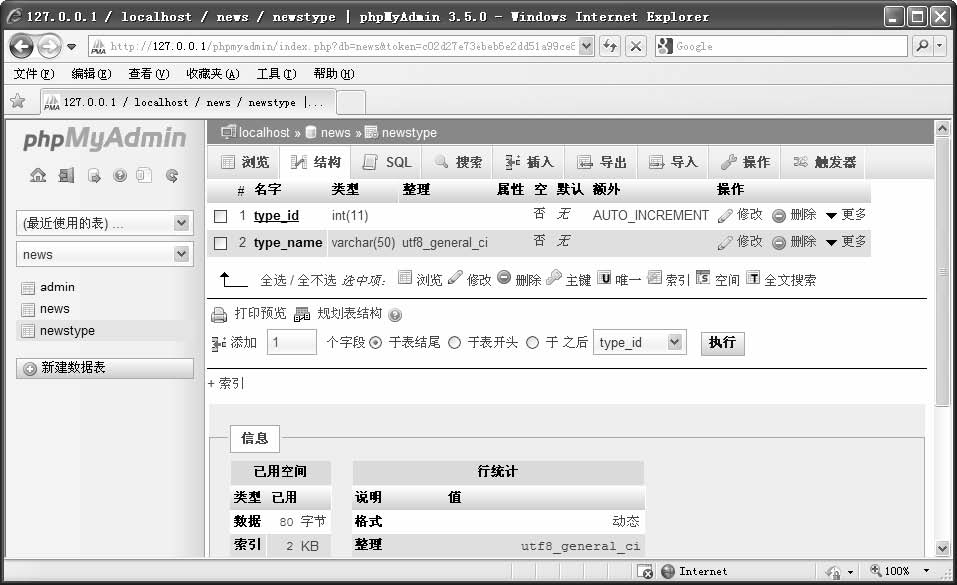
Task: Click delete icon for type_name row
Action: (779, 242)
